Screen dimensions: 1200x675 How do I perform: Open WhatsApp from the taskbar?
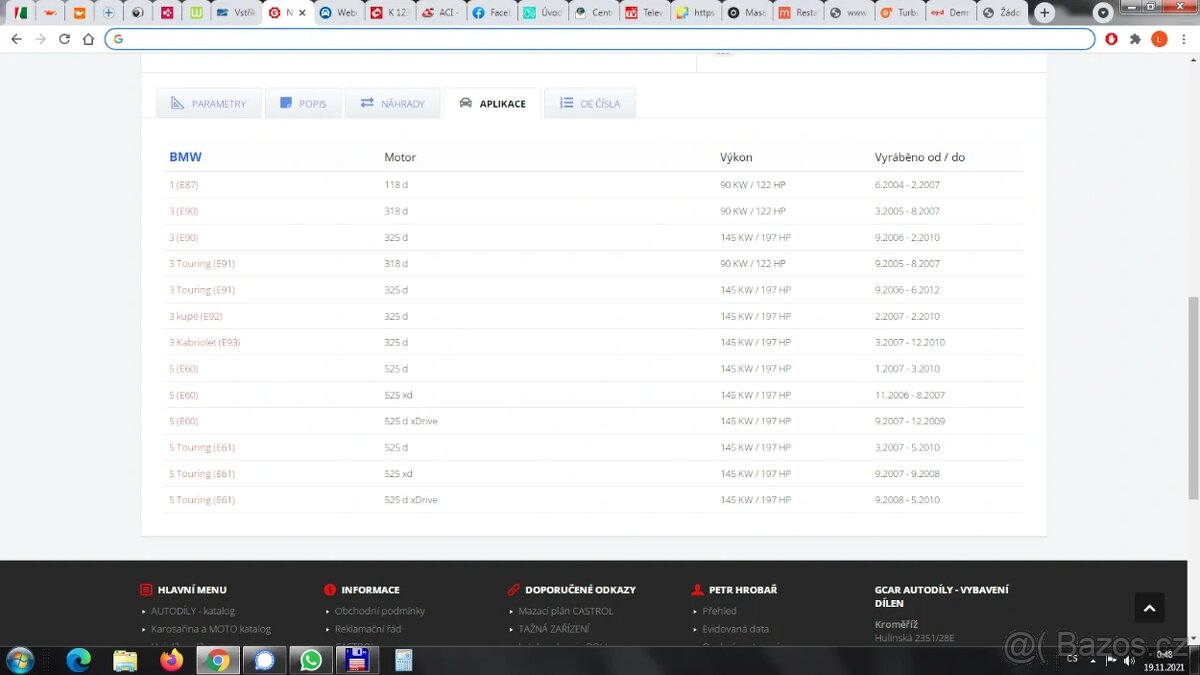coord(311,660)
